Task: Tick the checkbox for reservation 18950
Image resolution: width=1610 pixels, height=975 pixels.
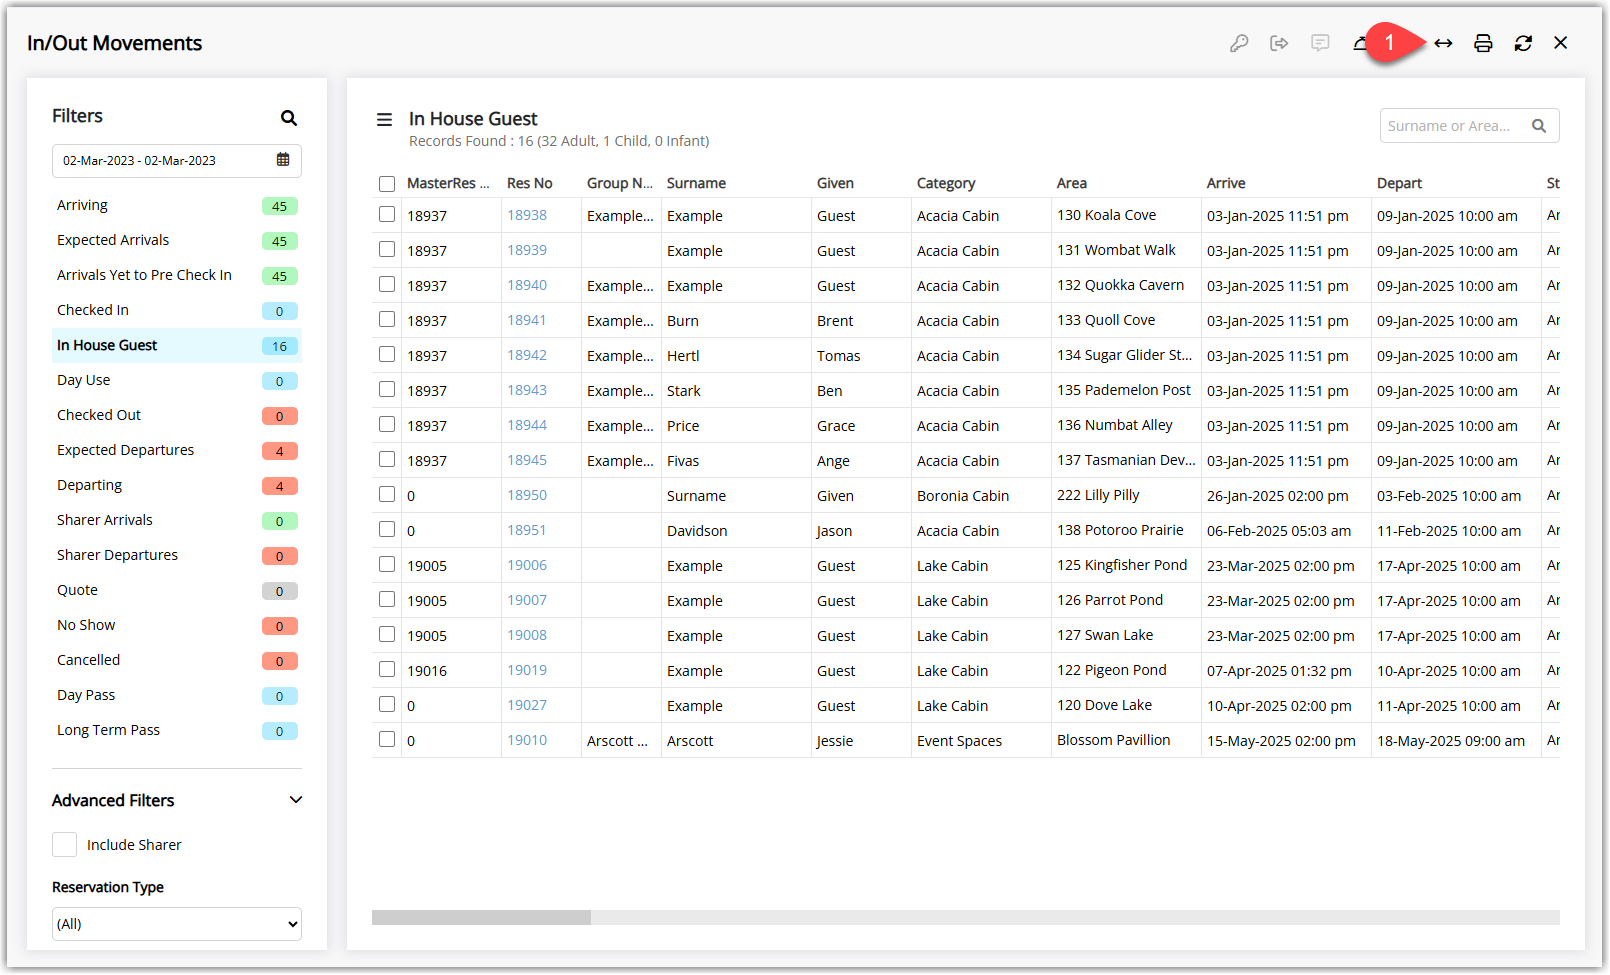Action: tap(387, 494)
